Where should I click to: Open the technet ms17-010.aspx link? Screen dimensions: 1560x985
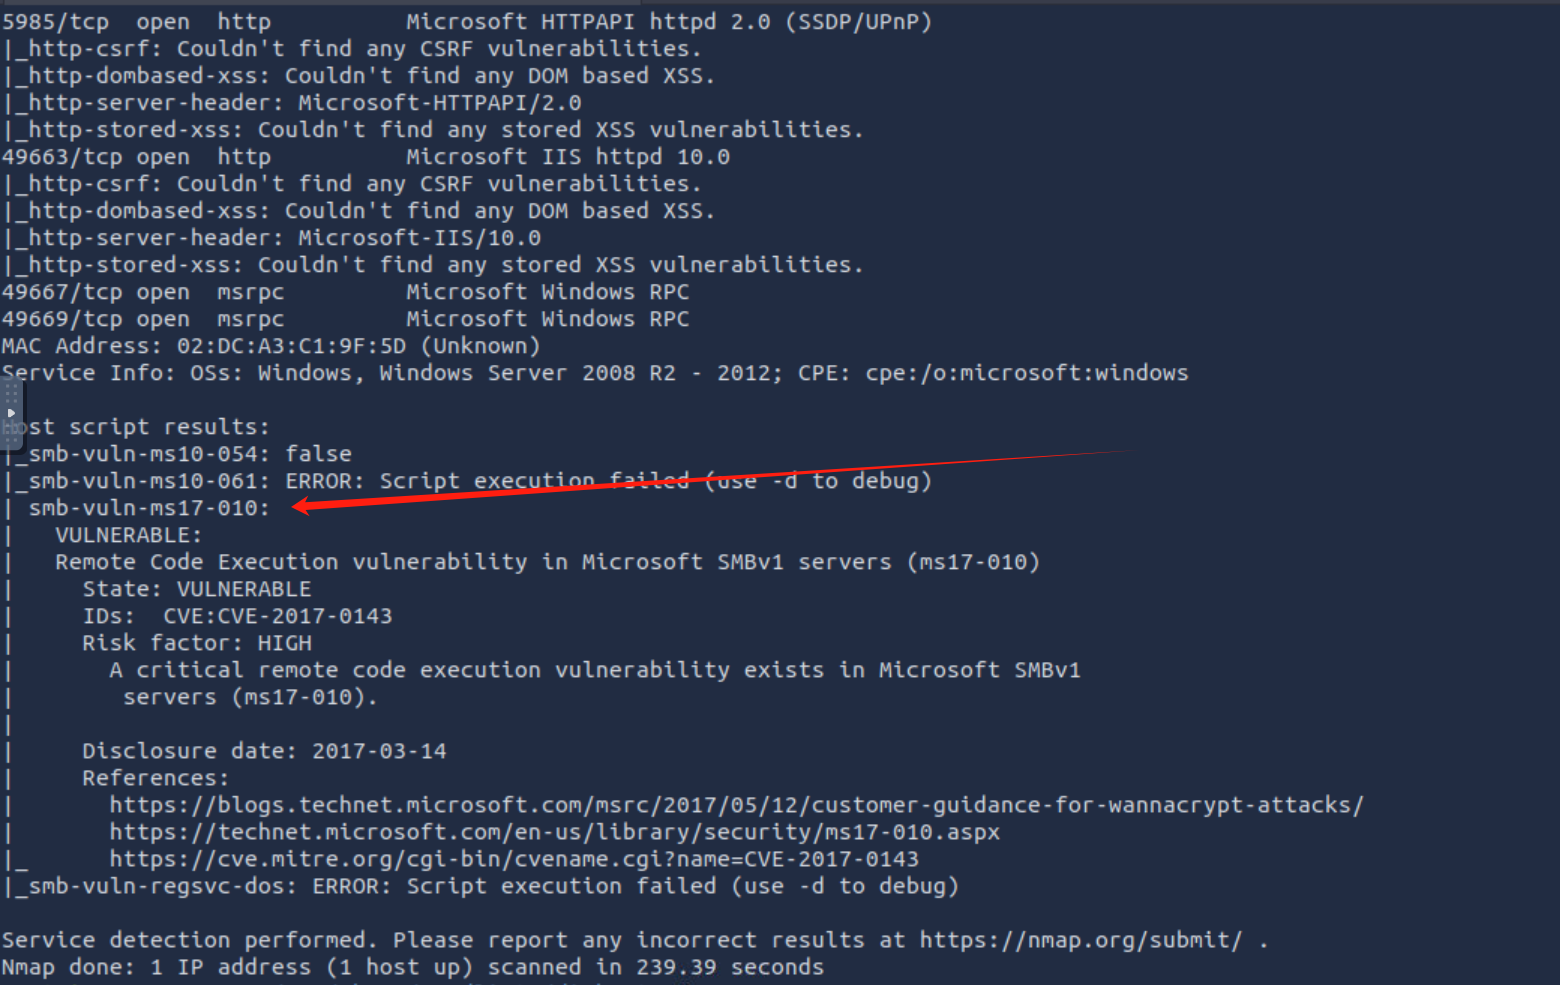coord(554,832)
